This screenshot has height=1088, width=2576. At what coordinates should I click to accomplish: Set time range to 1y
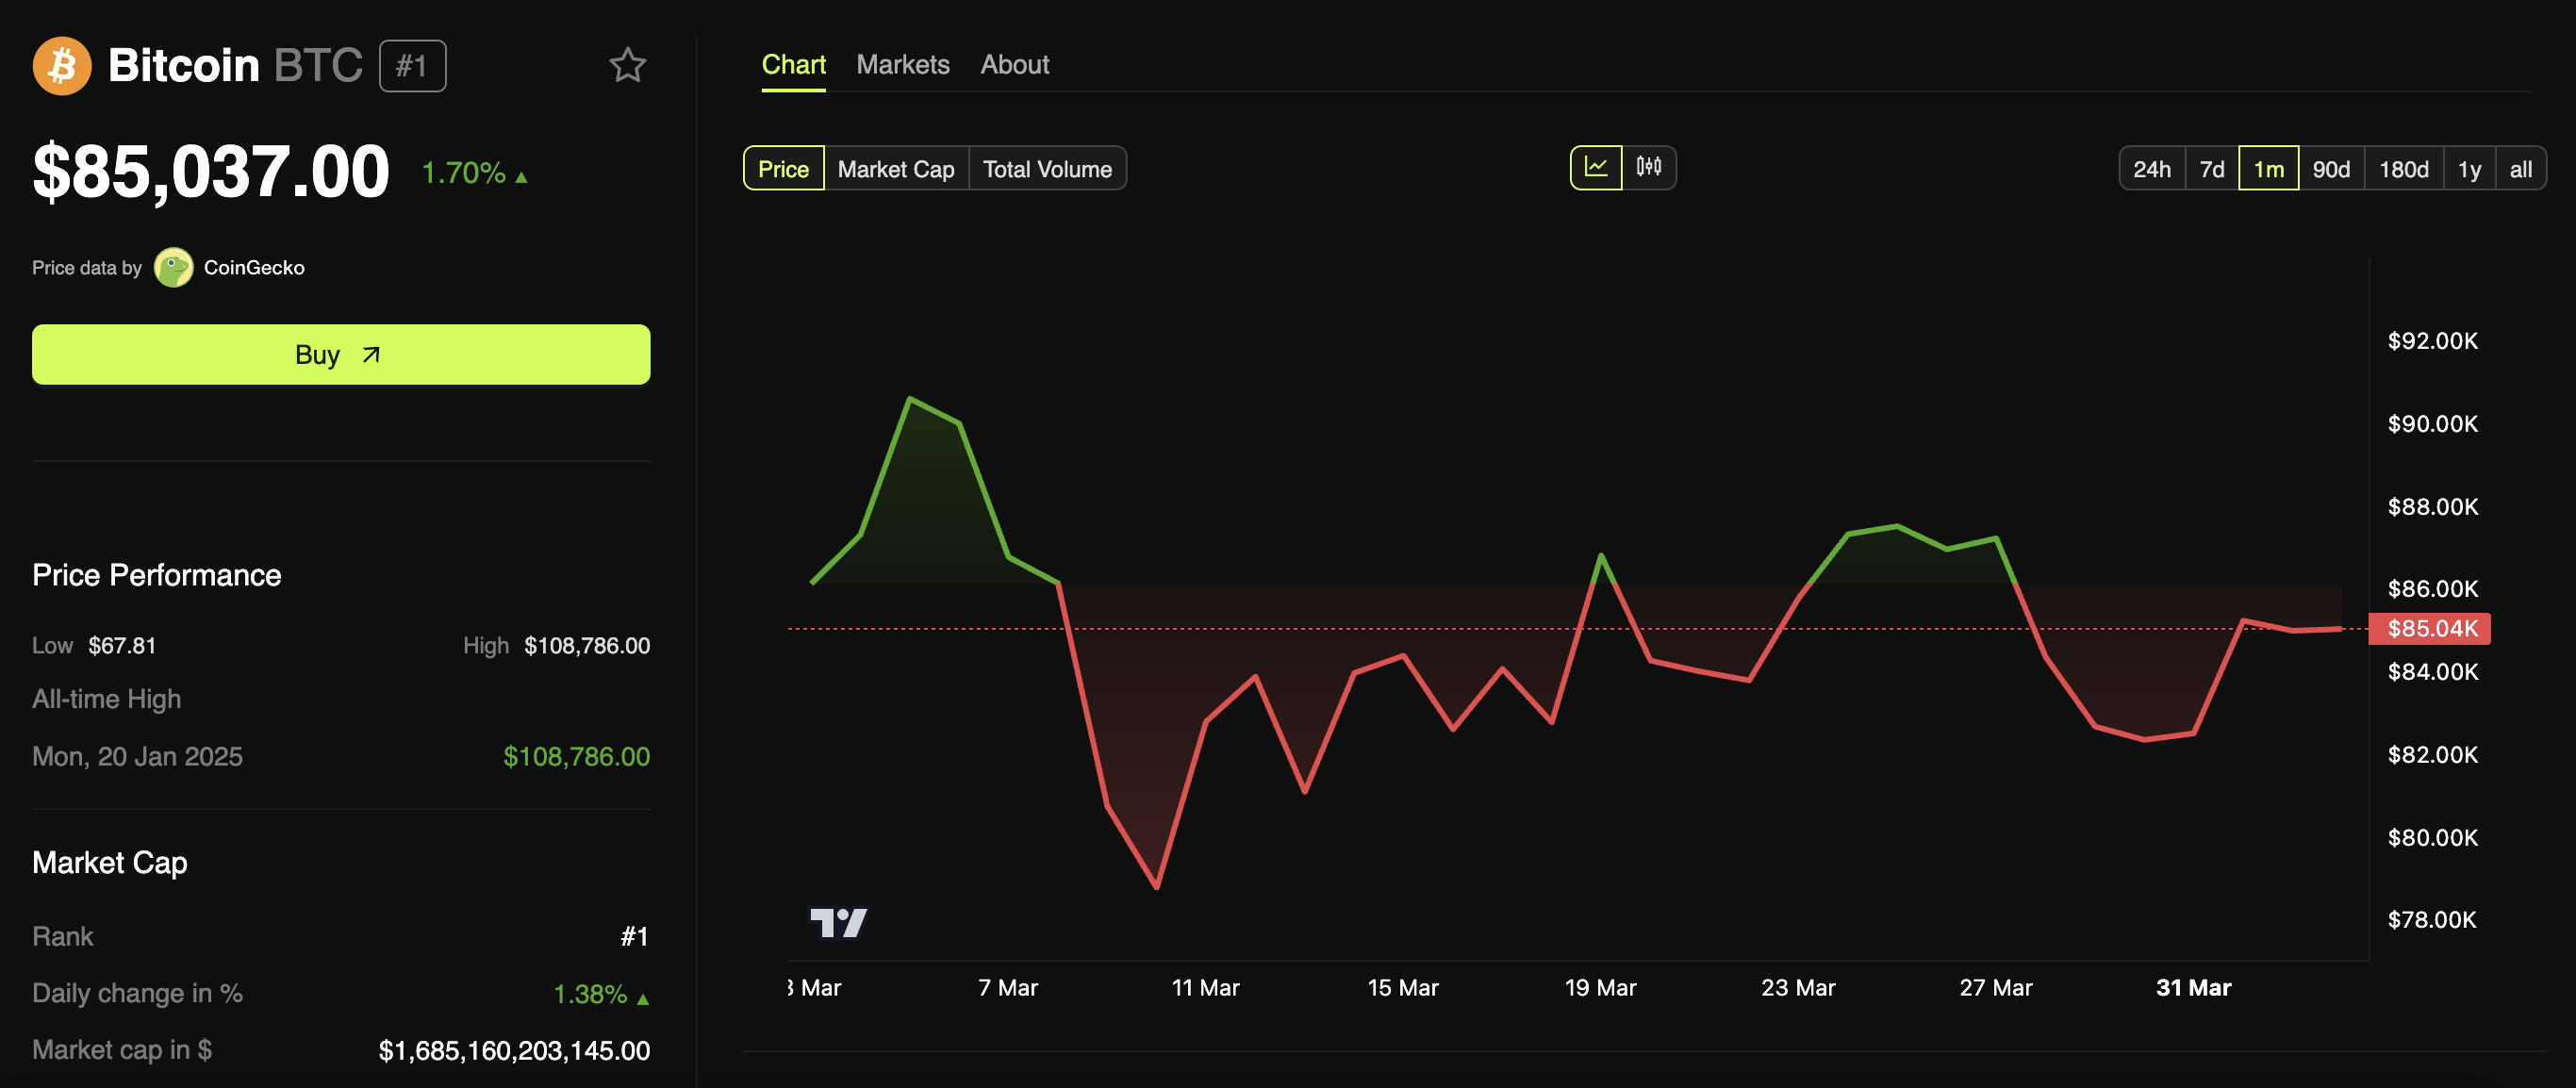coord(2468,169)
